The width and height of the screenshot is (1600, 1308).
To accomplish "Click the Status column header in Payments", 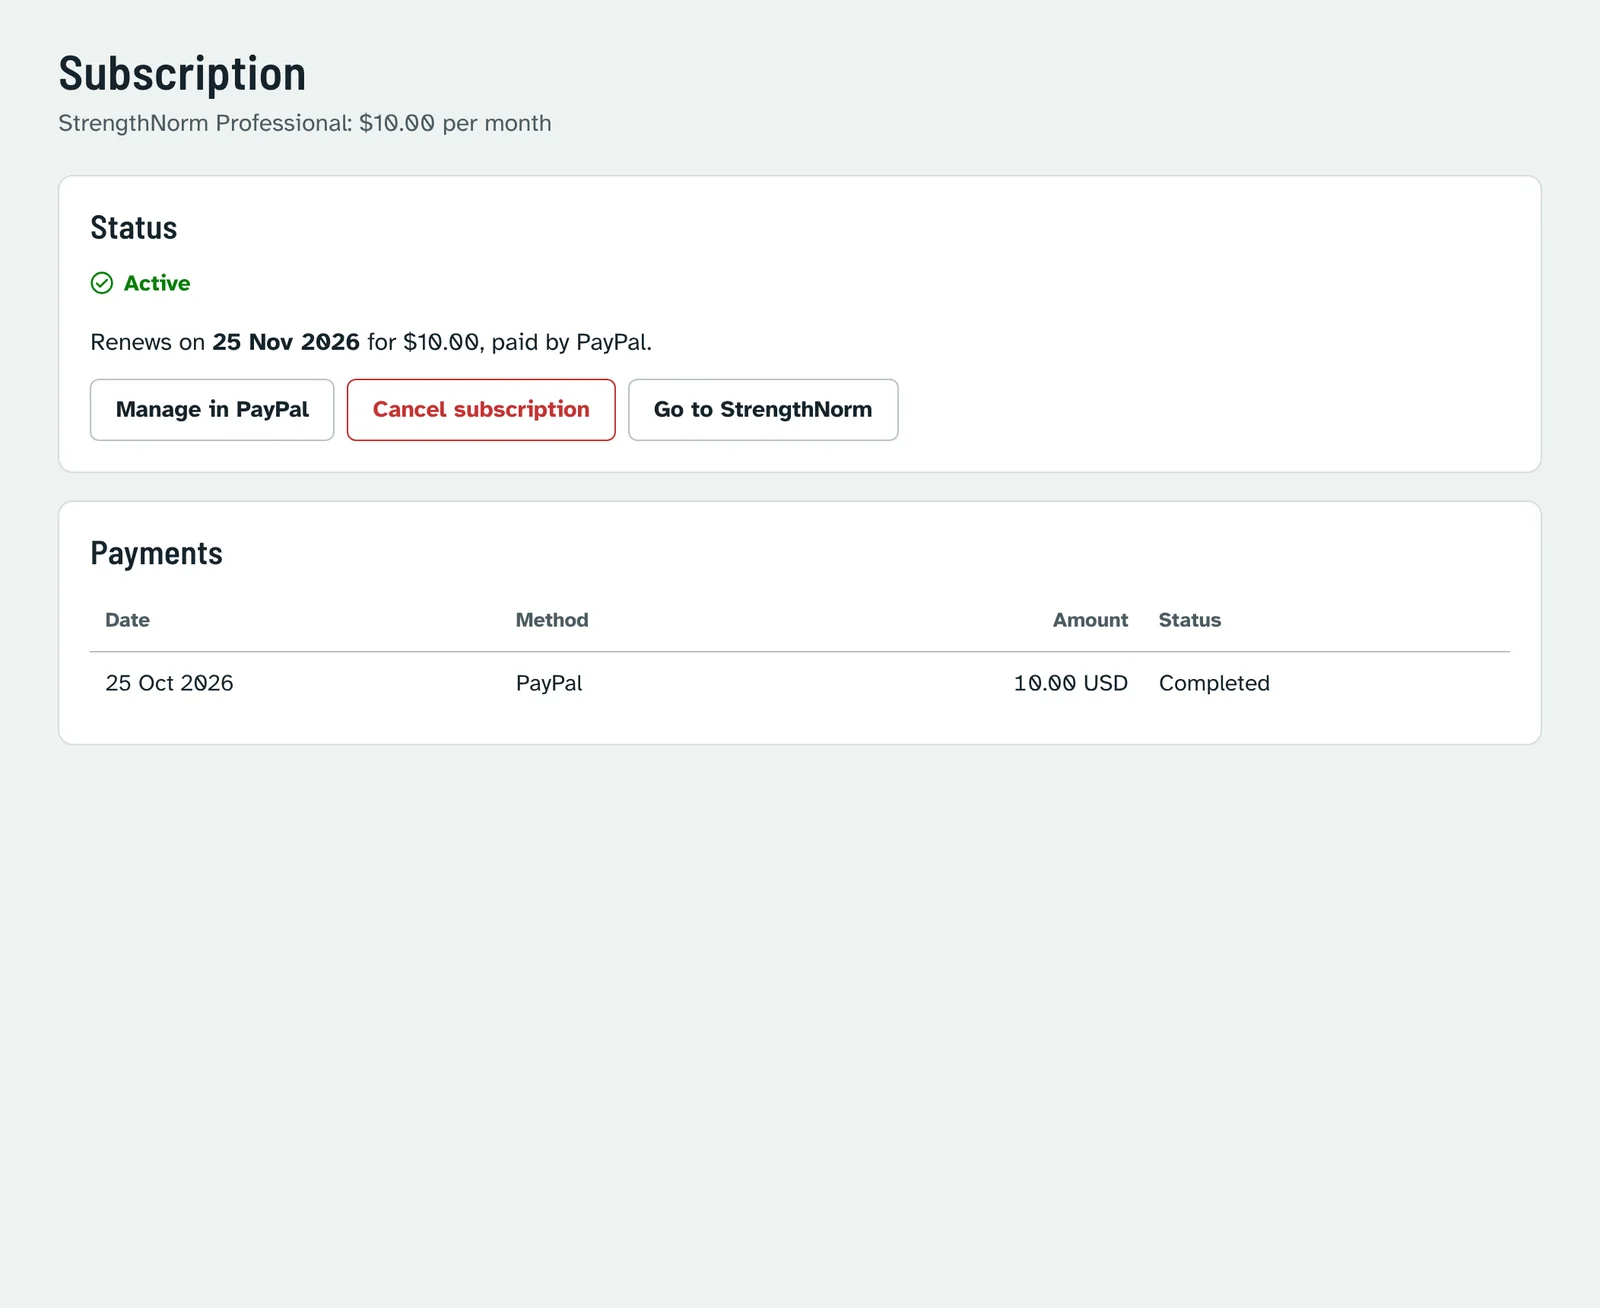I will [x=1190, y=620].
